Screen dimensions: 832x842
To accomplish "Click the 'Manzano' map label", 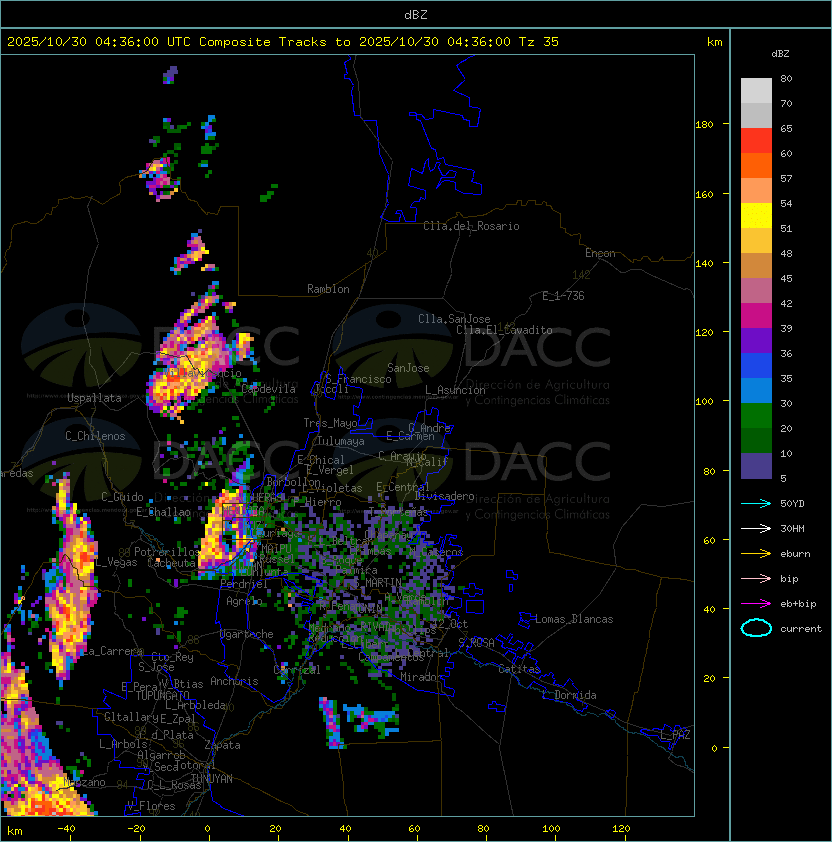I will [84, 782].
